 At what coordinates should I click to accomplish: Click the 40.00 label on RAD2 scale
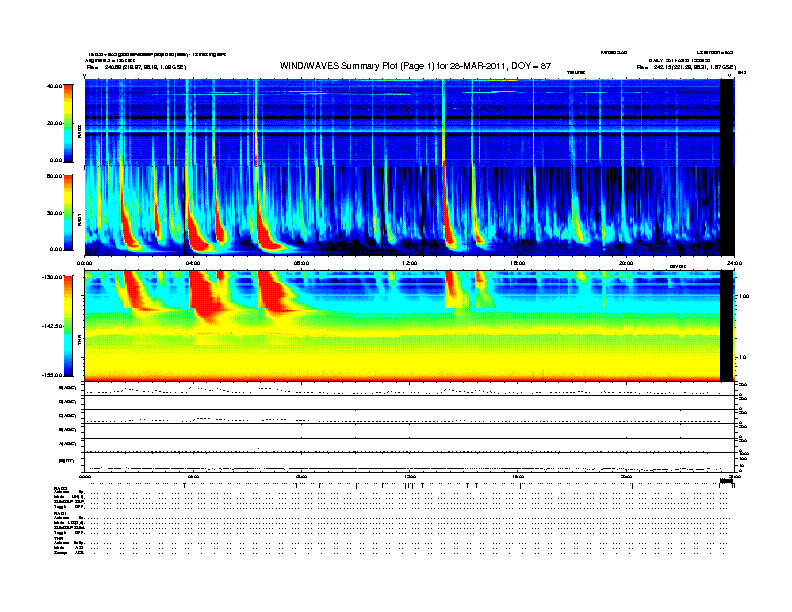coord(54,86)
